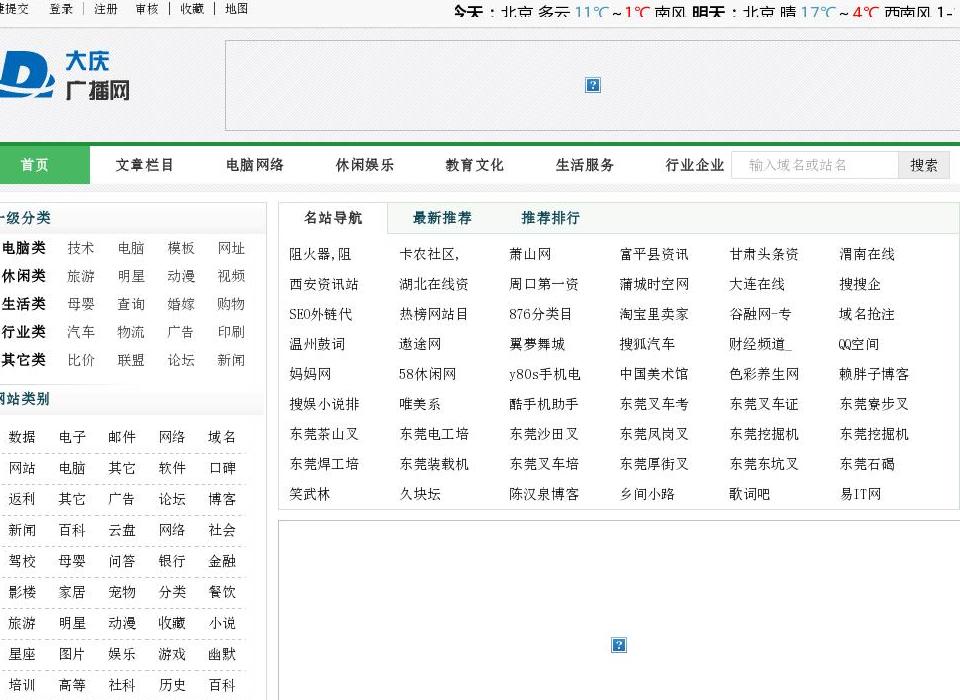
Task: Open the 易IT网 site link
Action: 860,494
